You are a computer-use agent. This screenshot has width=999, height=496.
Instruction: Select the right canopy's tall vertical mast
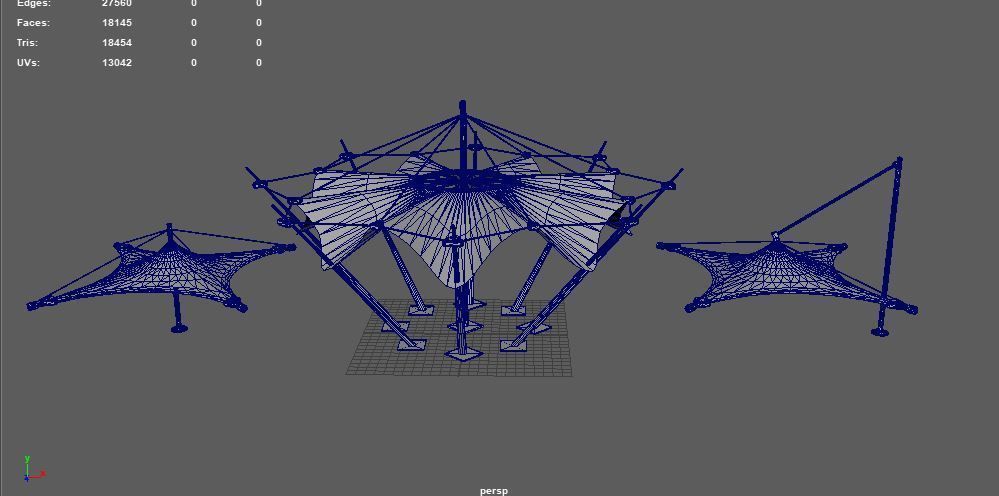pyautogui.click(x=889, y=246)
